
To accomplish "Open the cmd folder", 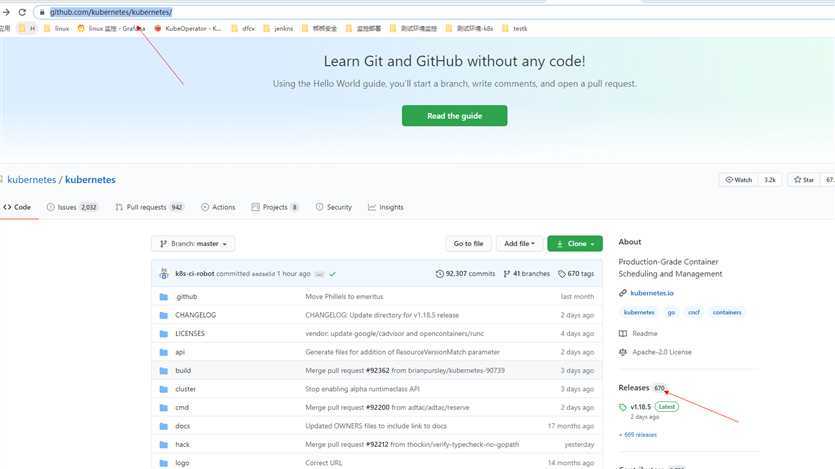I will pos(182,407).
